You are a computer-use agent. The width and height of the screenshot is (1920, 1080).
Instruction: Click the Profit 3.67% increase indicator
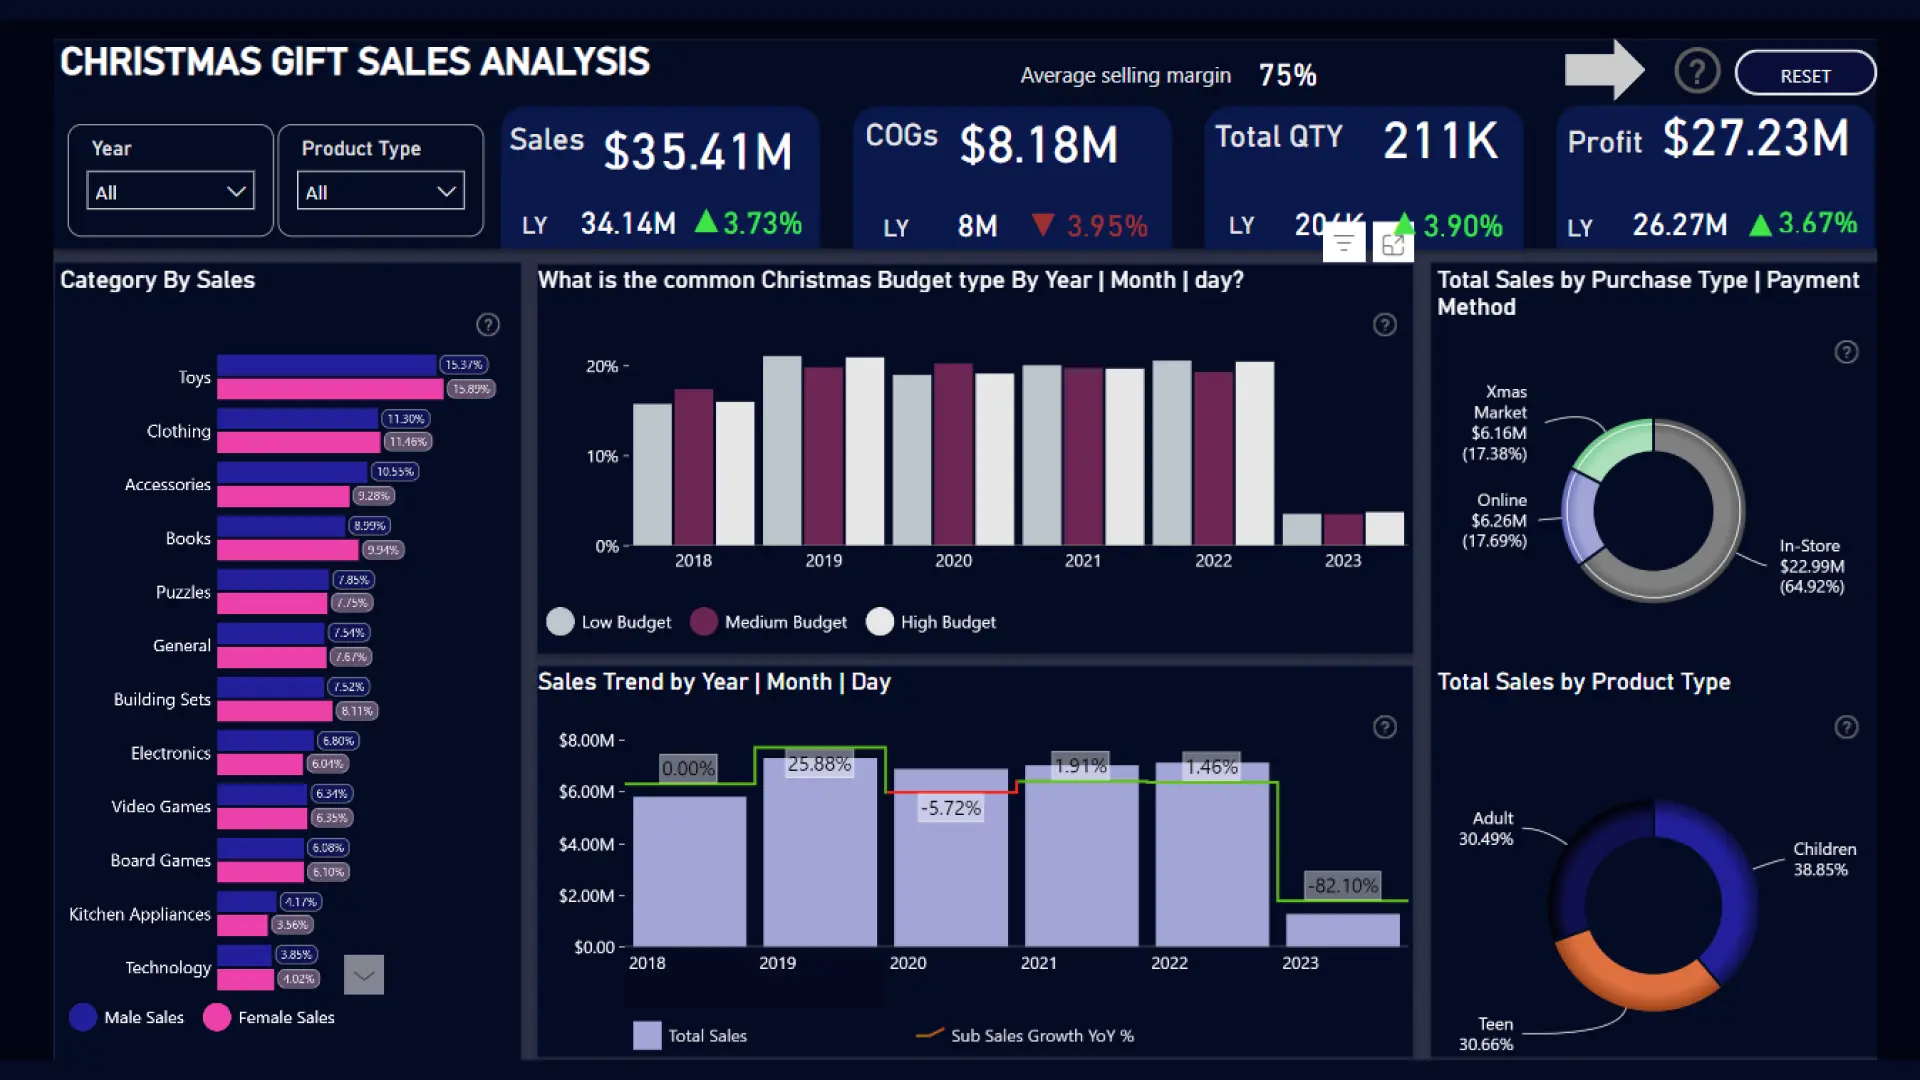1803,223
